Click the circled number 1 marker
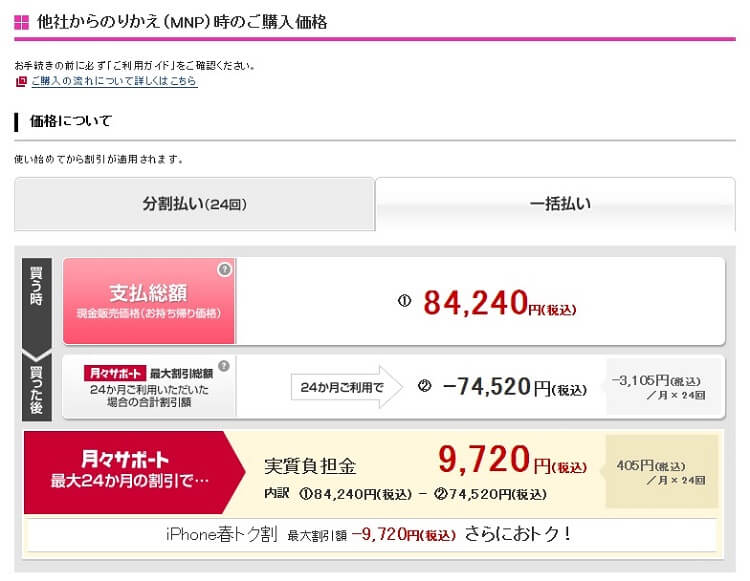 tap(404, 301)
